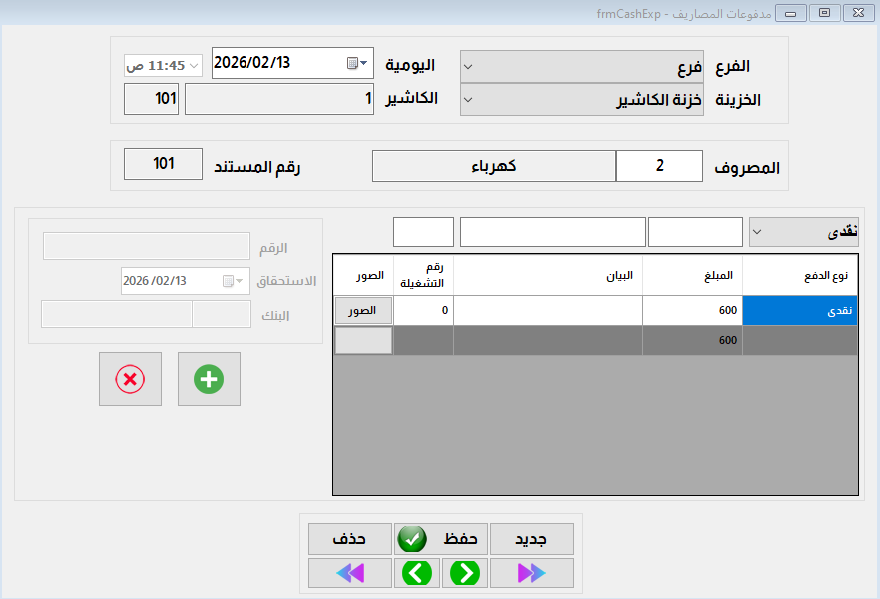880x599 pixels.
Task: Click the الصور button in grid row
Action: coord(362,310)
